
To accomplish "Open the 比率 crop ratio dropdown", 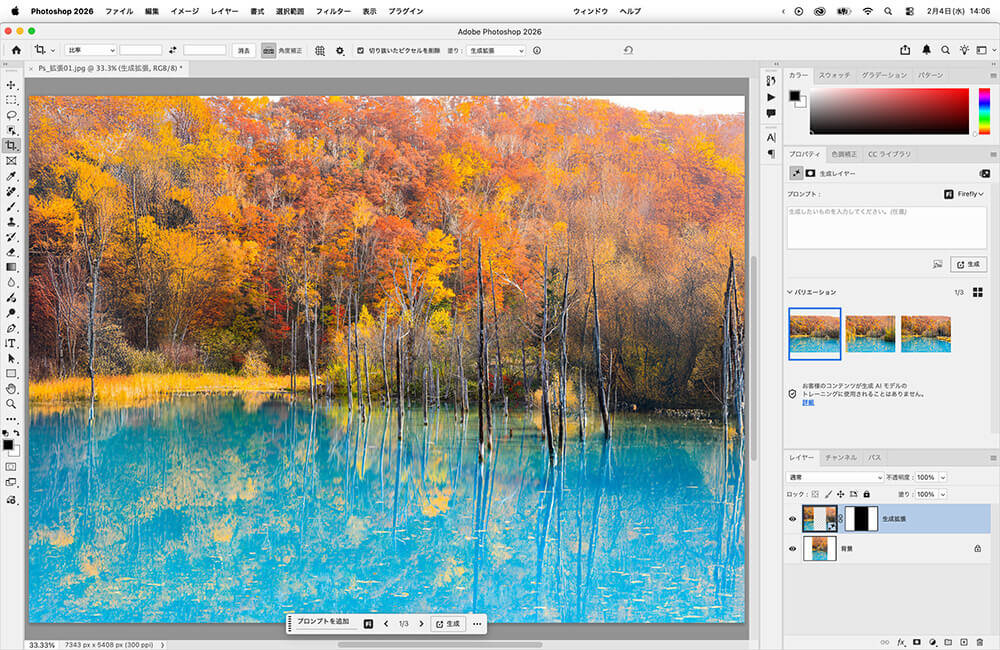I will click(90, 50).
